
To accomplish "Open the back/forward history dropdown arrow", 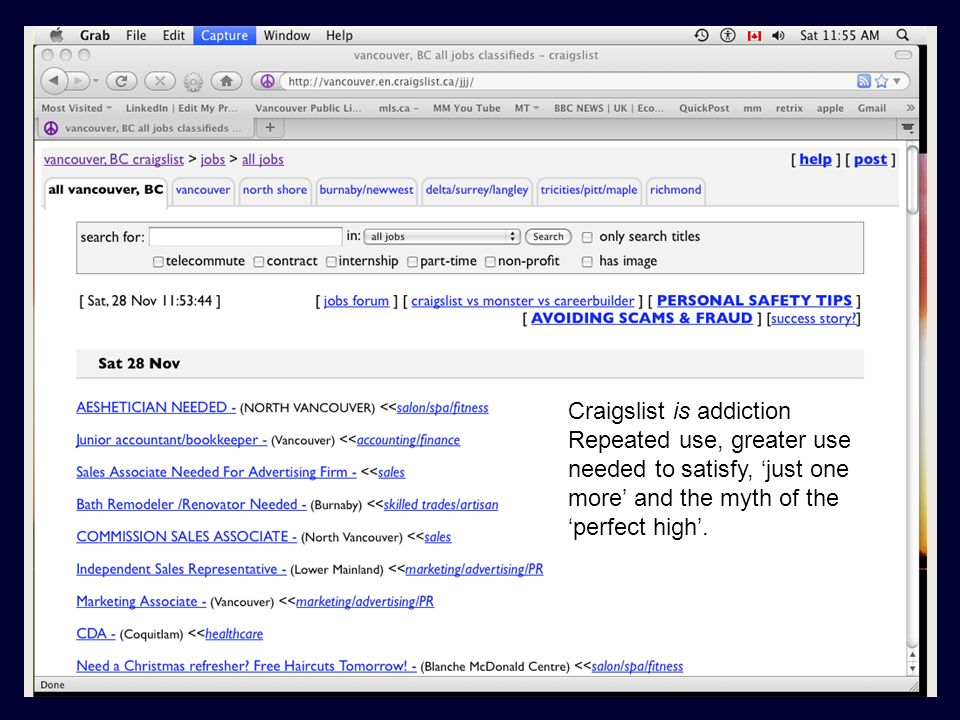I will [96, 81].
